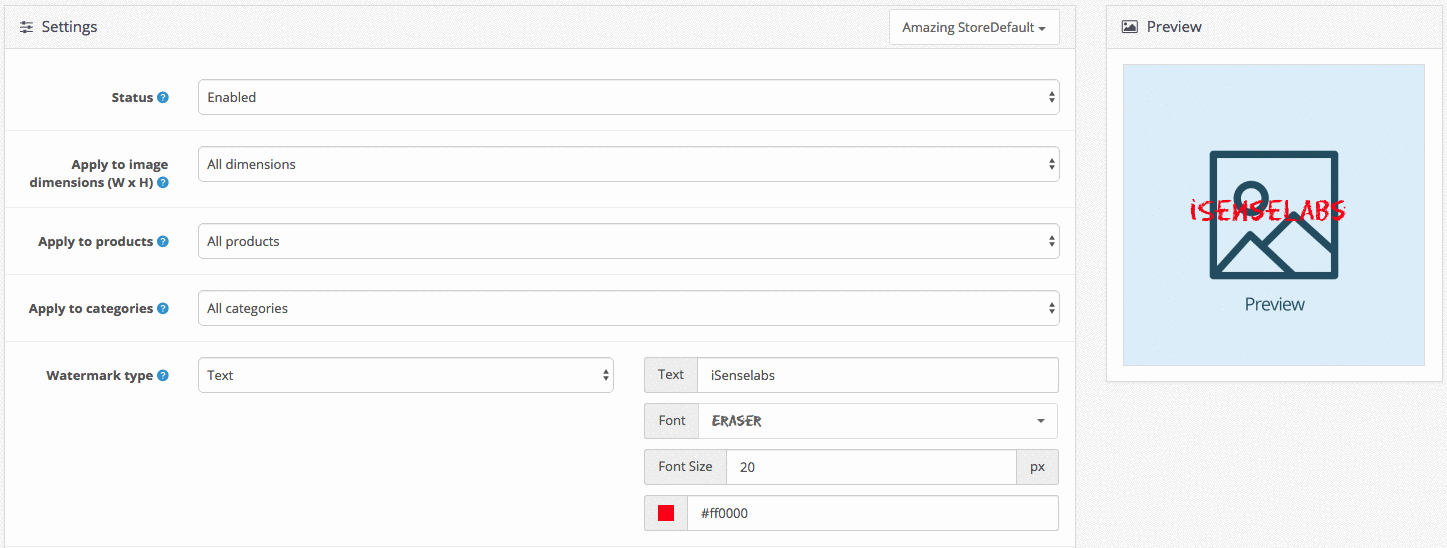Click help icon beside image dimensions label
1447x548 pixels.
point(163,183)
